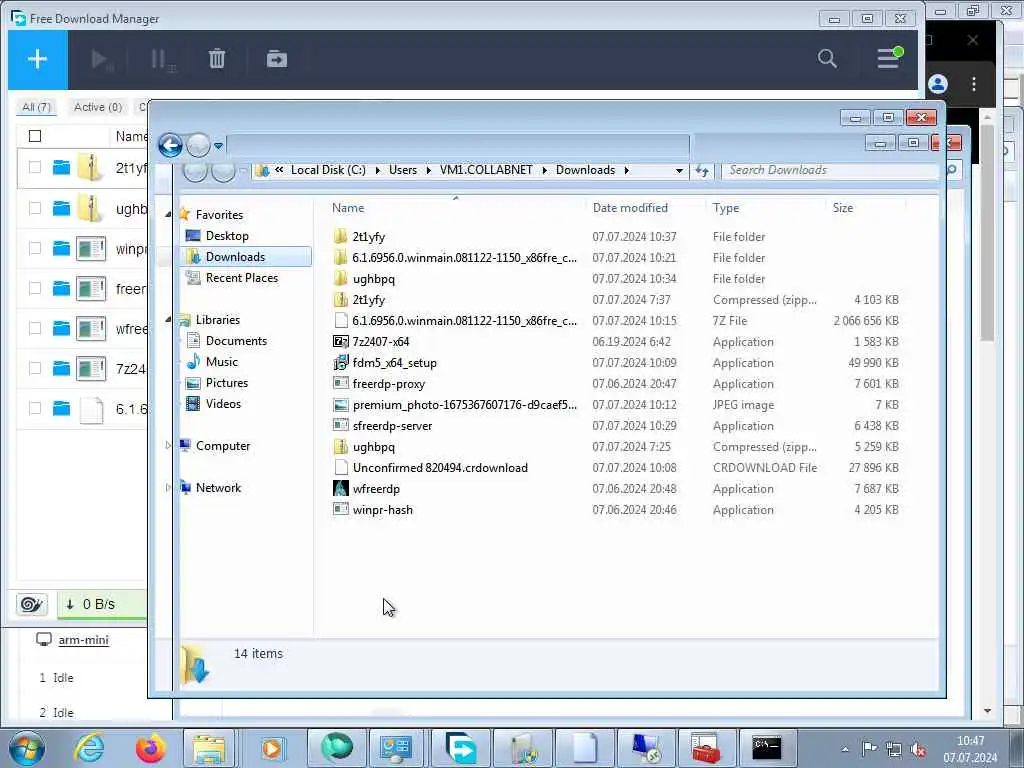
Task: Check the winpr download checkbox
Action: [x=35, y=248]
